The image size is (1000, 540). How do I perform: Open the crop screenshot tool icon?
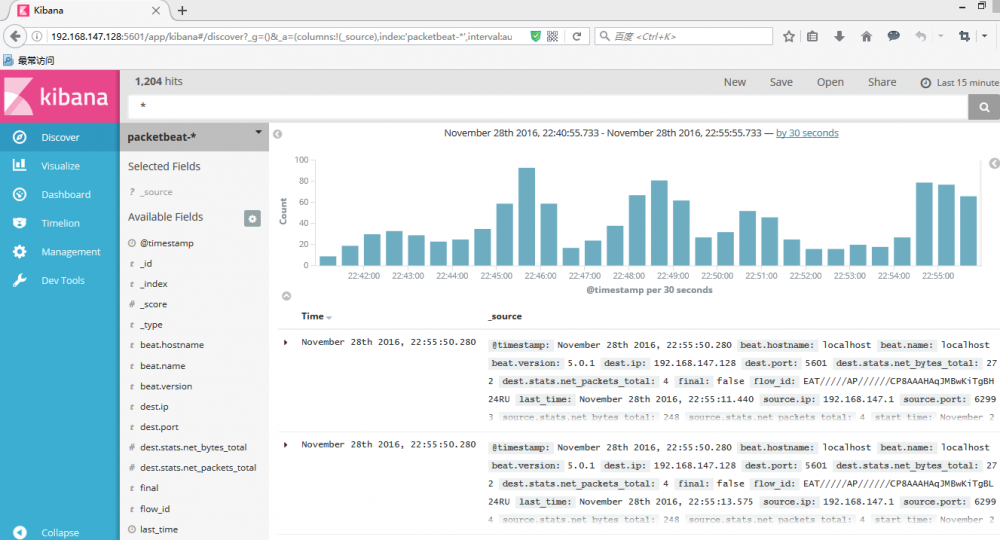point(964,36)
